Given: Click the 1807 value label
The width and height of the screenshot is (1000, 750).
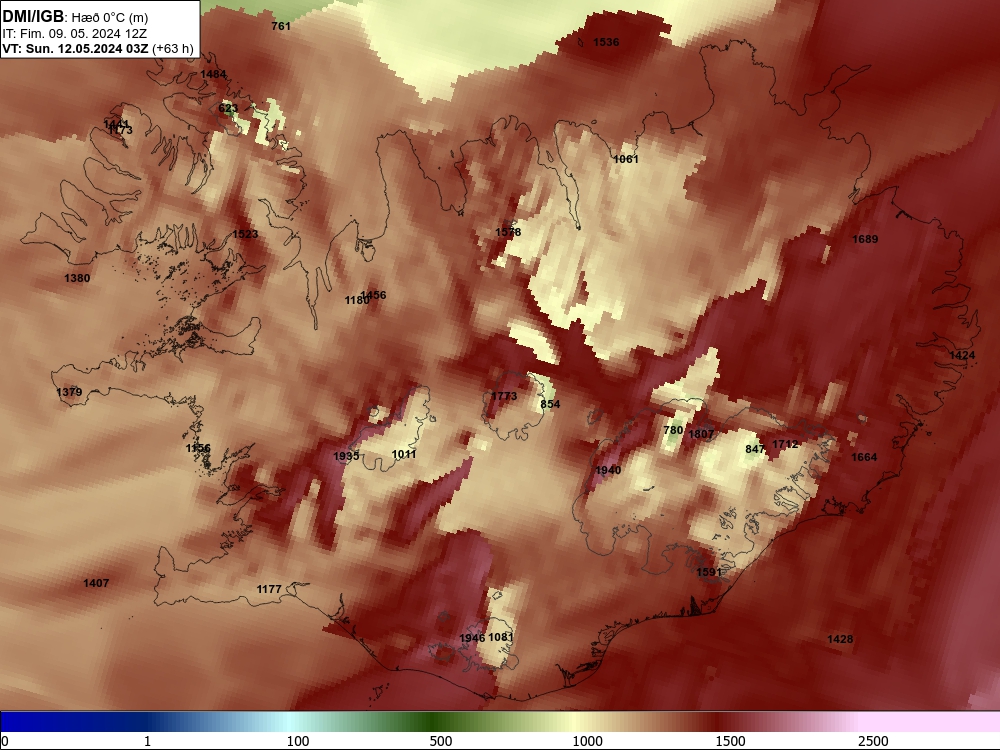Looking at the screenshot, I should (x=701, y=434).
